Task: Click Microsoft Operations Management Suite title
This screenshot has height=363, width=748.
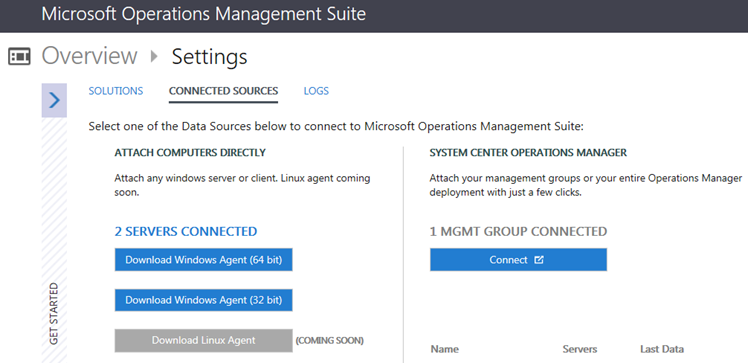Action: pyautogui.click(x=204, y=14)
